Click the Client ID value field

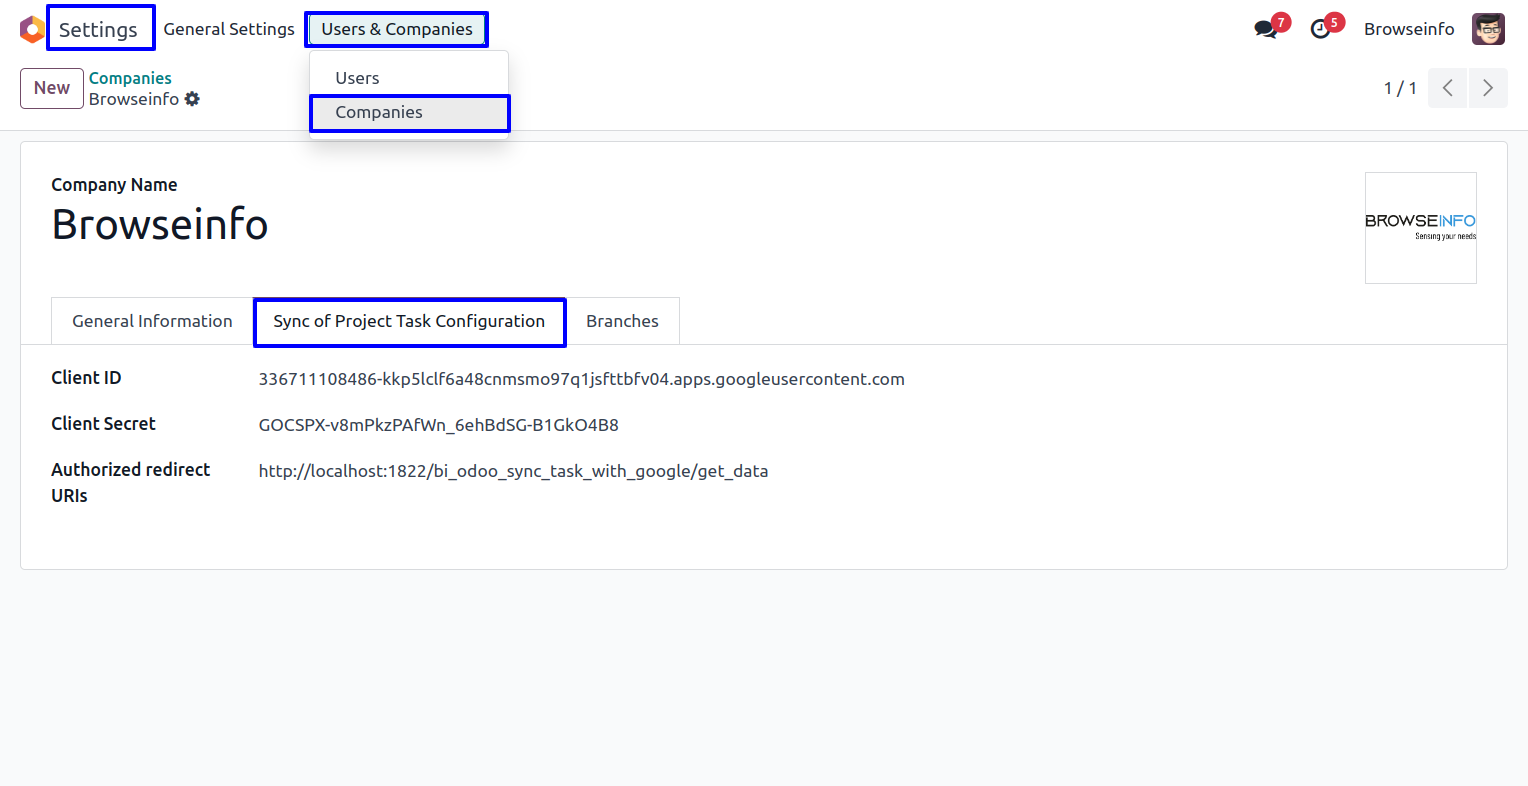(581, 379)
